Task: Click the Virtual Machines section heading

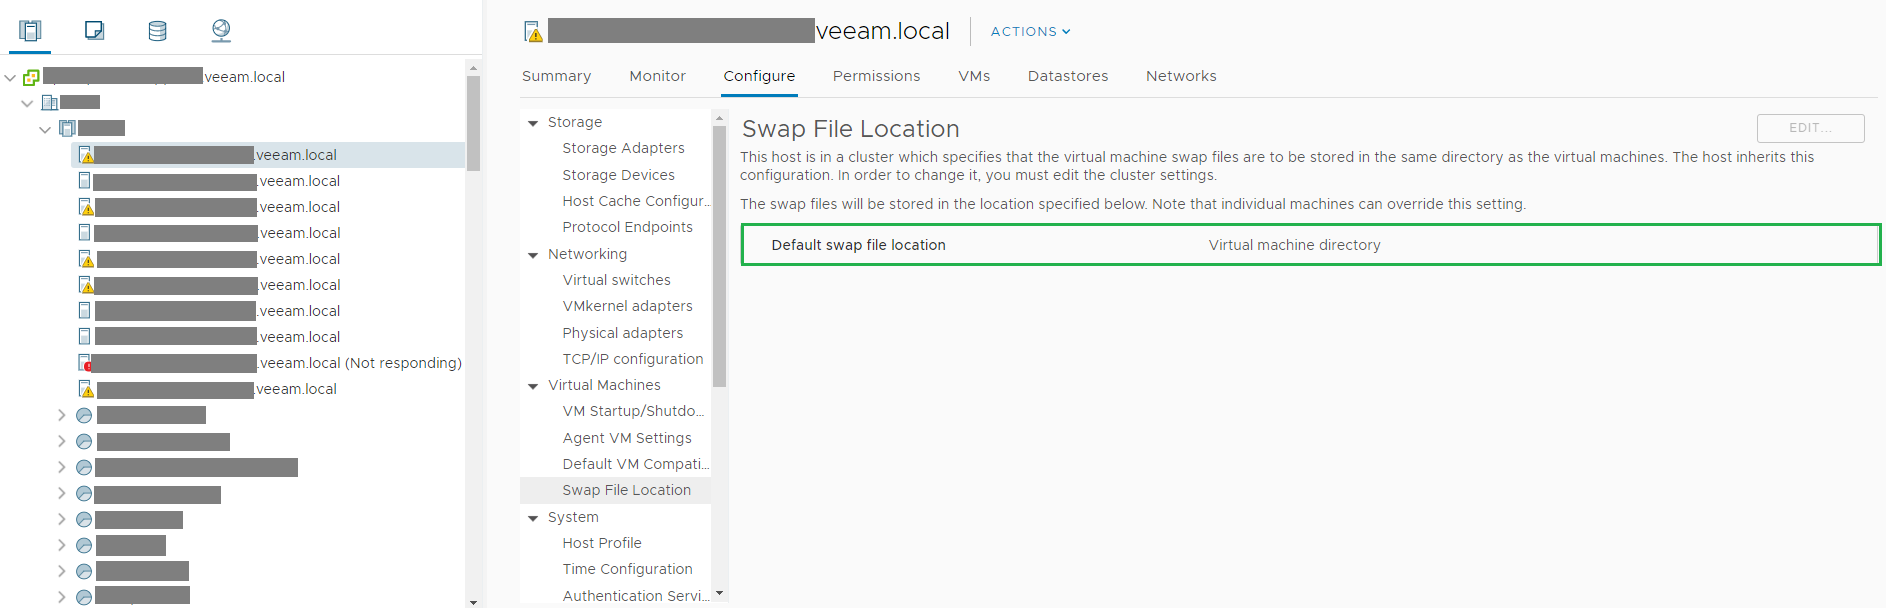Action: point(604,385)
